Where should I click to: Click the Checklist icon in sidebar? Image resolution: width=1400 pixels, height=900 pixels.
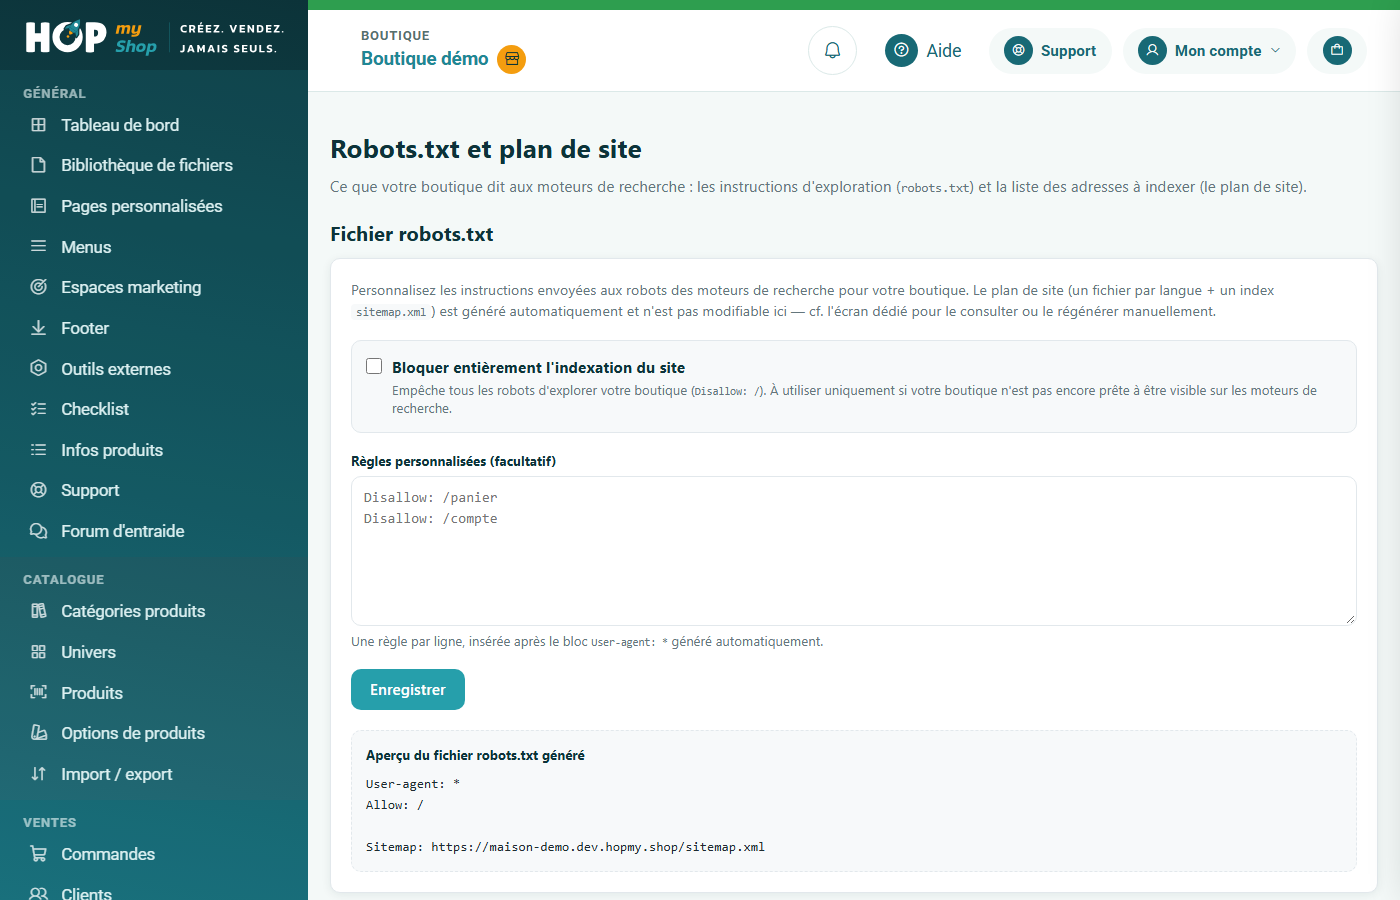point(39,409)
